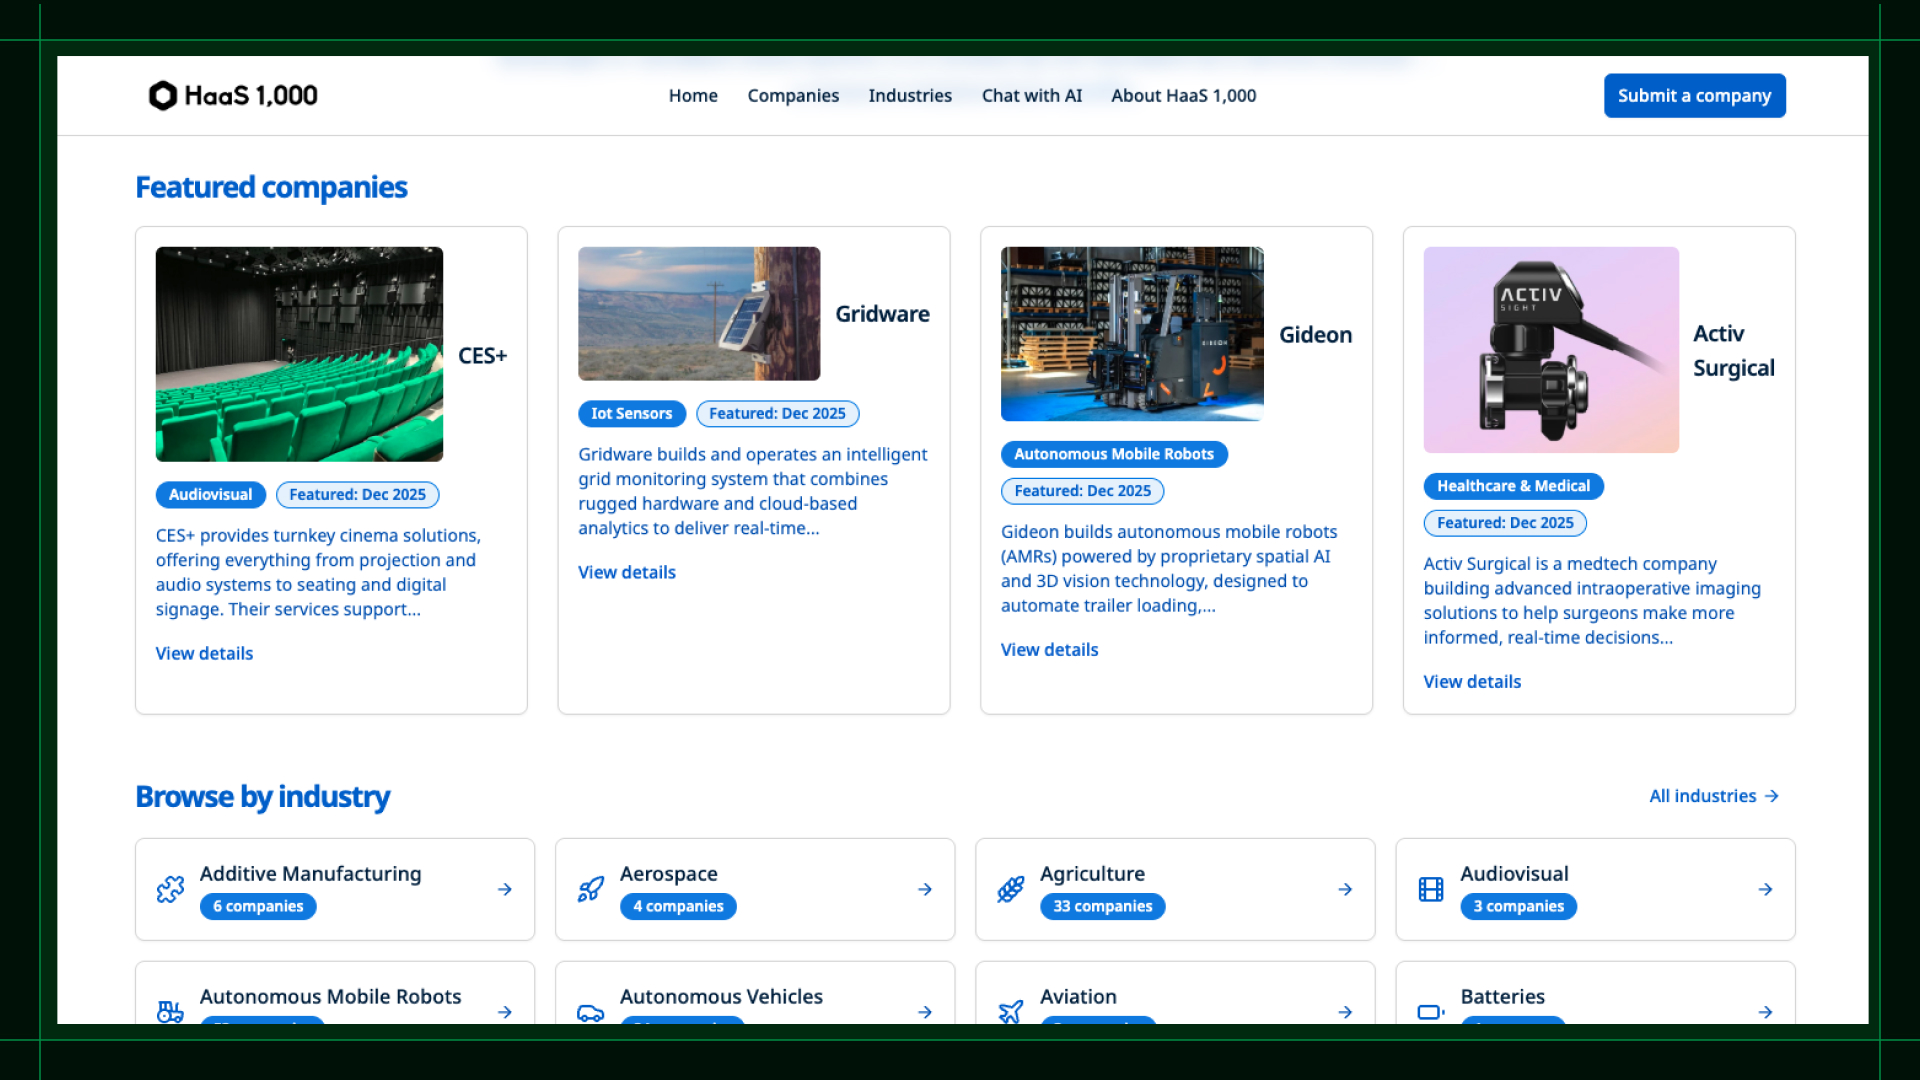View details for Gridware

pyautogui.click(x=627, y=572)
